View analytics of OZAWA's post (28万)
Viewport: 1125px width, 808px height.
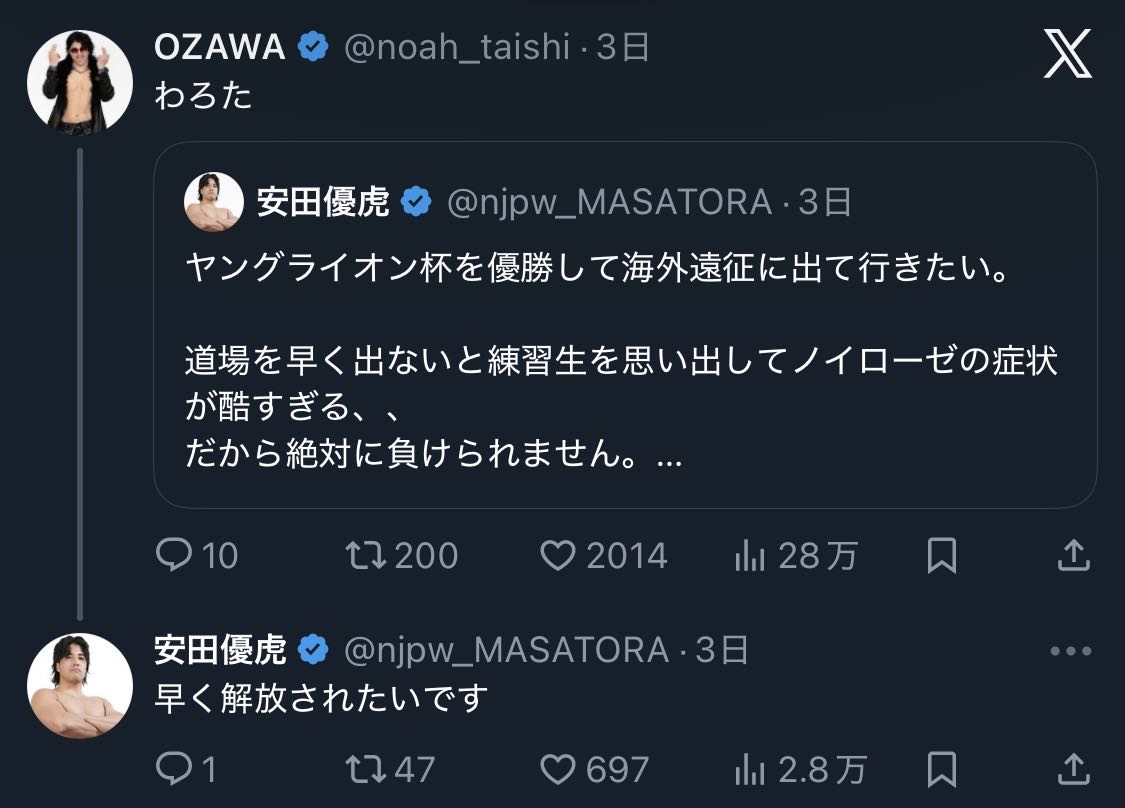tap(750, 555)
